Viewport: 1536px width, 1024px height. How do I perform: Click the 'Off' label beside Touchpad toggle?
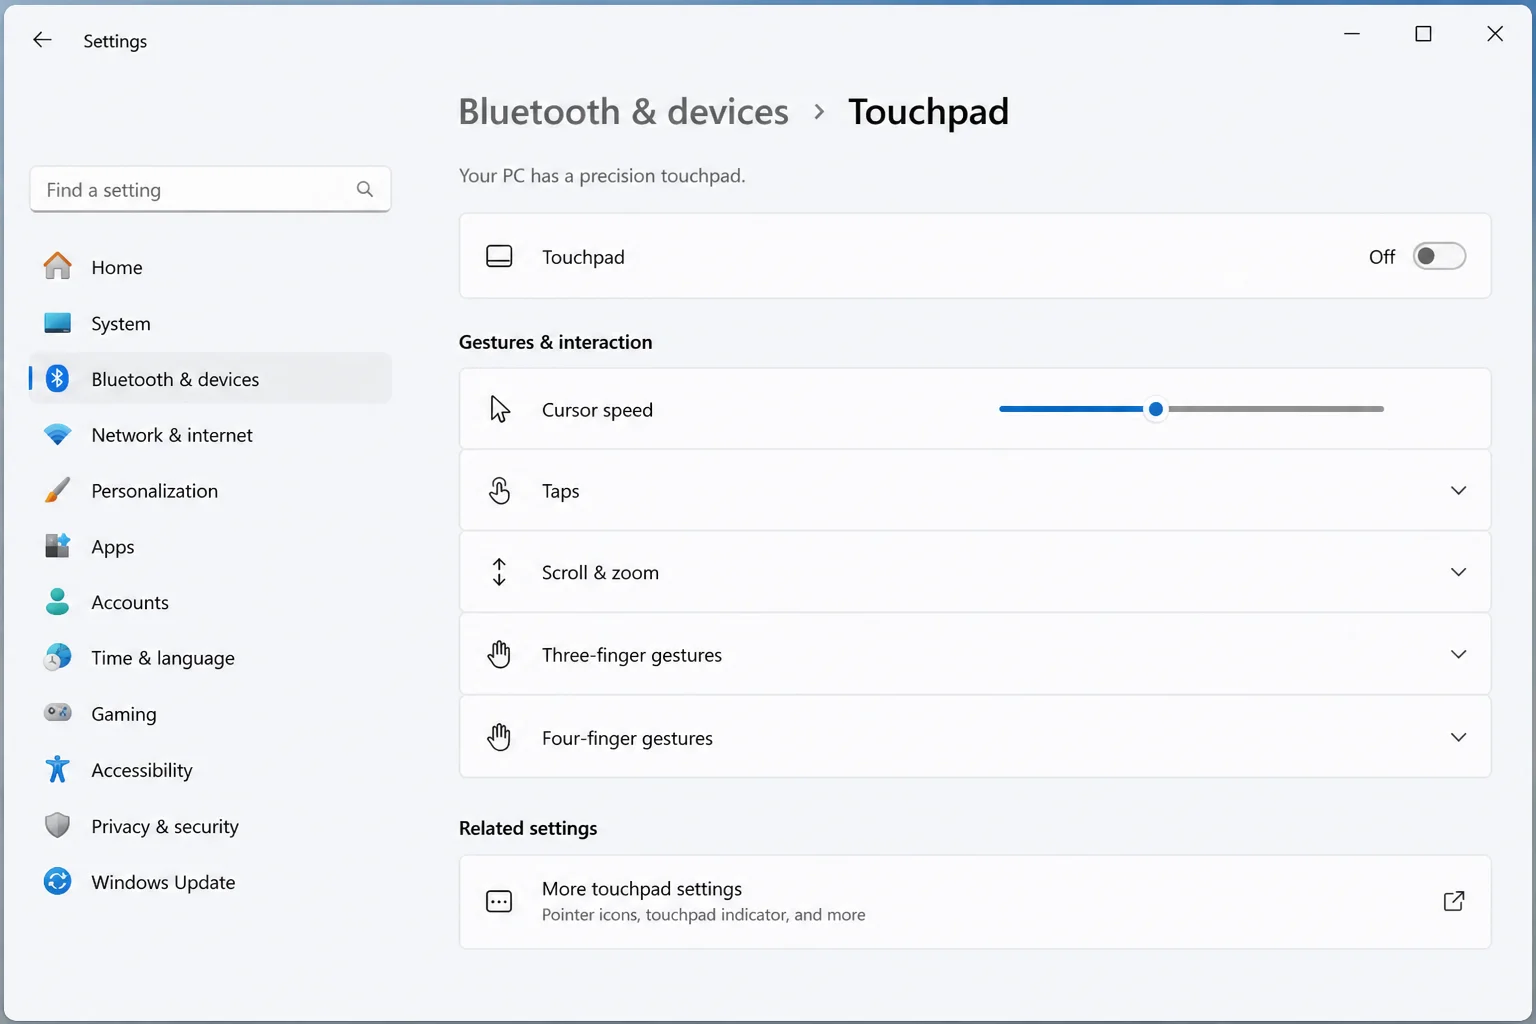(x=1382, y=257)
